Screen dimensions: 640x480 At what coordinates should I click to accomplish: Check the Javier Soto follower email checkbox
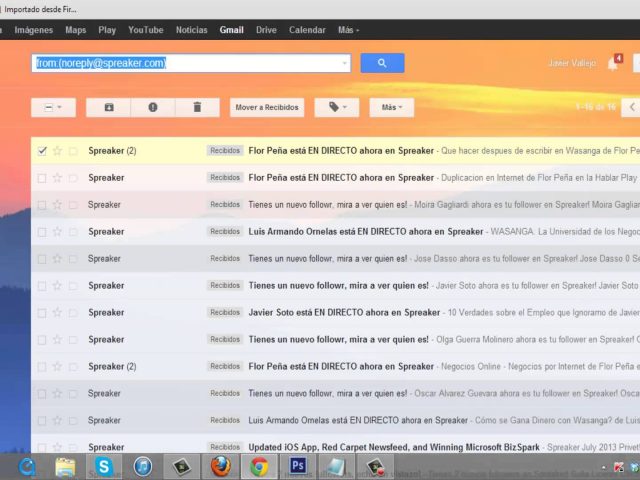click(x=42, y=286)
